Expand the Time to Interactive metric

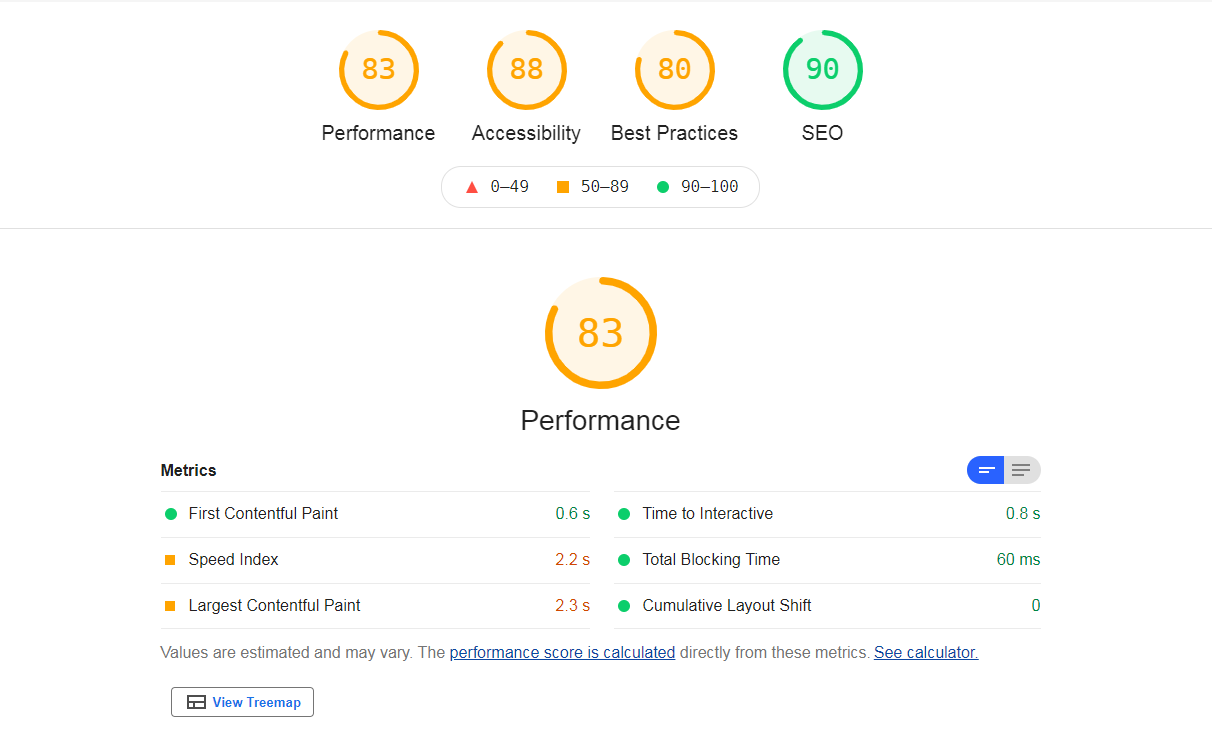pyautogui.click(x=707, y=514)
